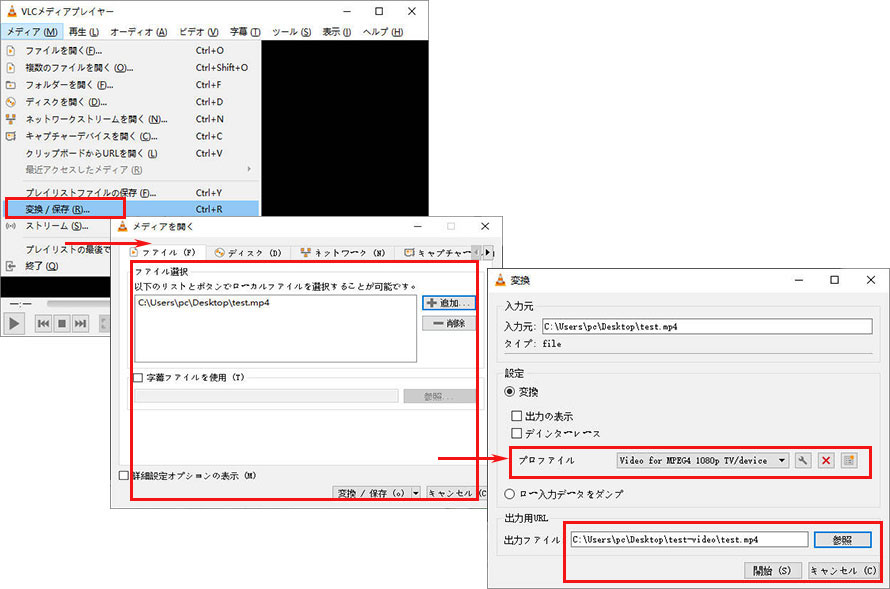
Task: Open the ビデオ menu
Action: coord(199,32)
